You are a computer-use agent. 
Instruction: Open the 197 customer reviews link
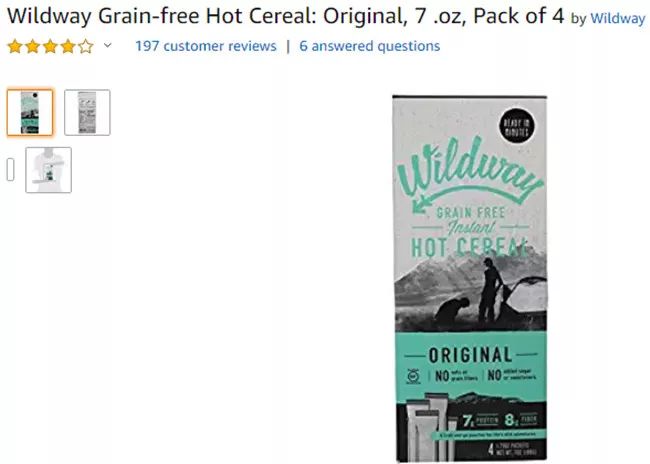pos(205,46)
